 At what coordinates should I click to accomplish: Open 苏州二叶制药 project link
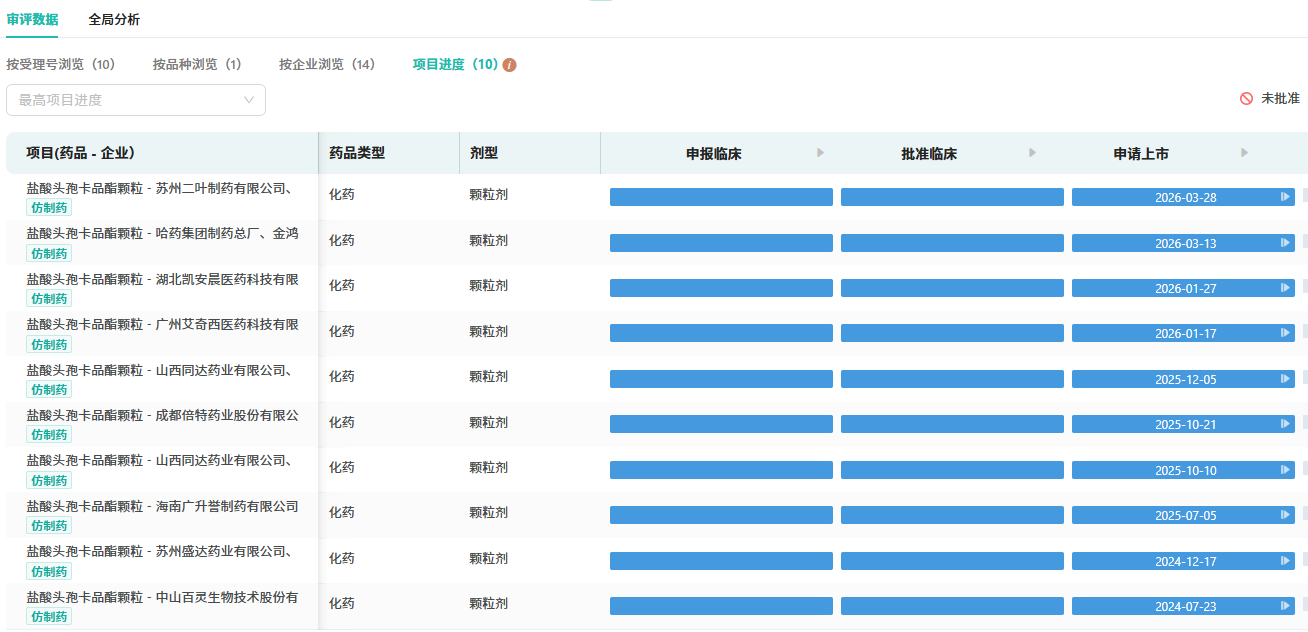click(159, 188)
